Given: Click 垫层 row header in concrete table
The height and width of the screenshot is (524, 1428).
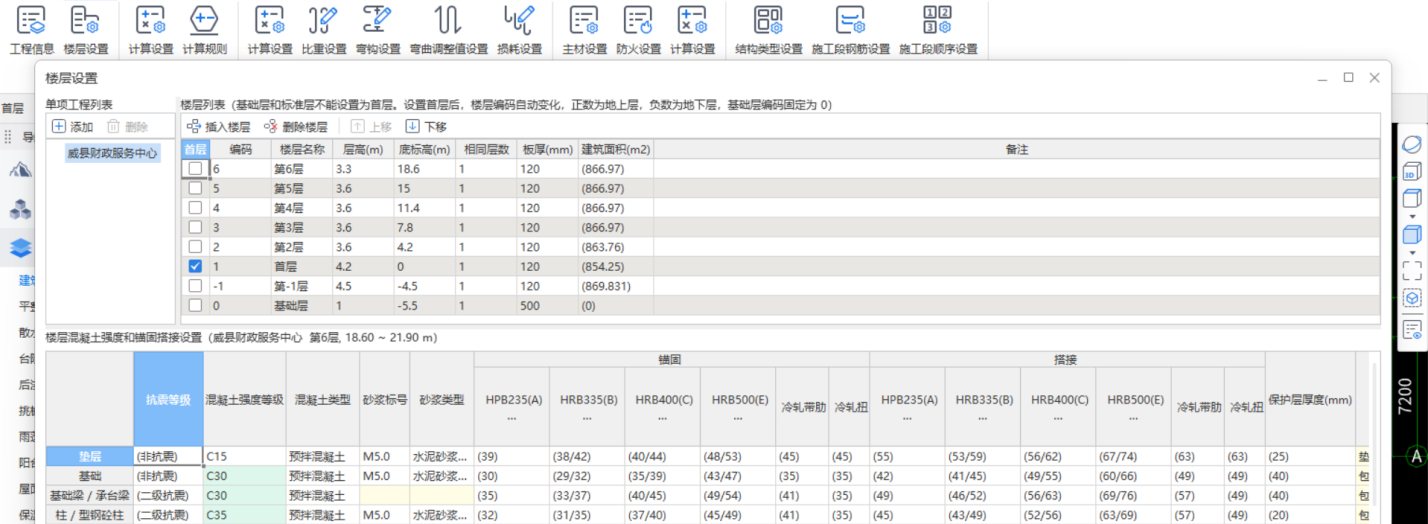Looking at the screenshot, I should pyautogui.click(x=90, y=456).
